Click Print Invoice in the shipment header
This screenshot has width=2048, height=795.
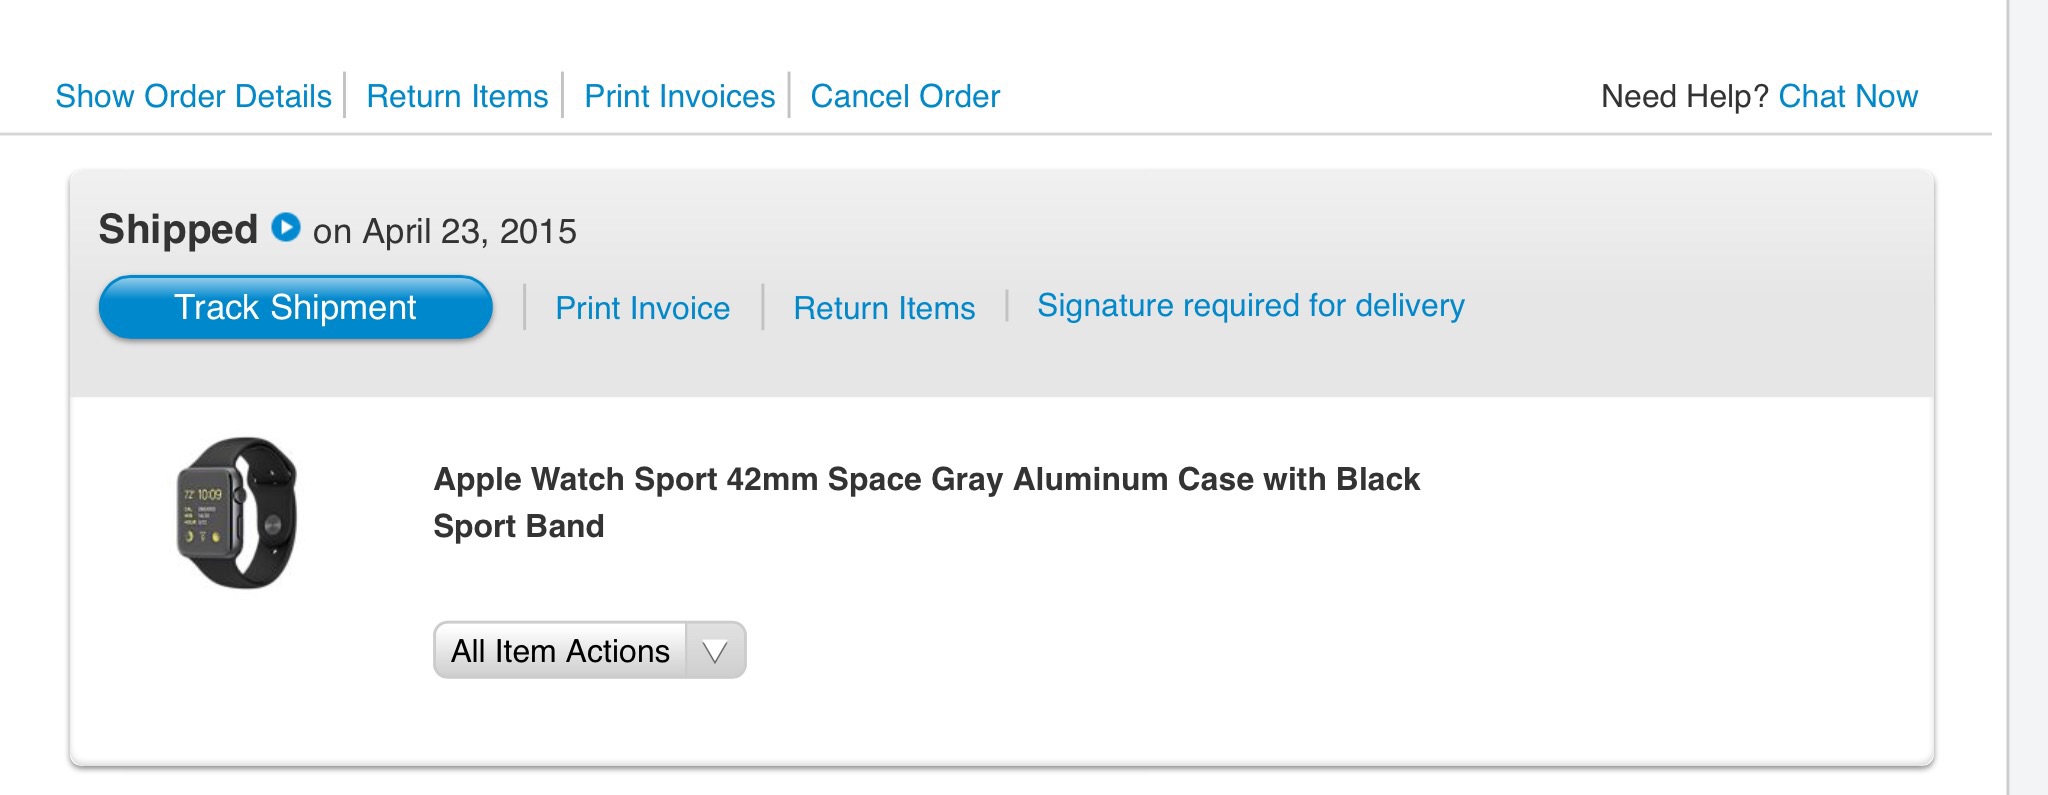coord(642,308)
